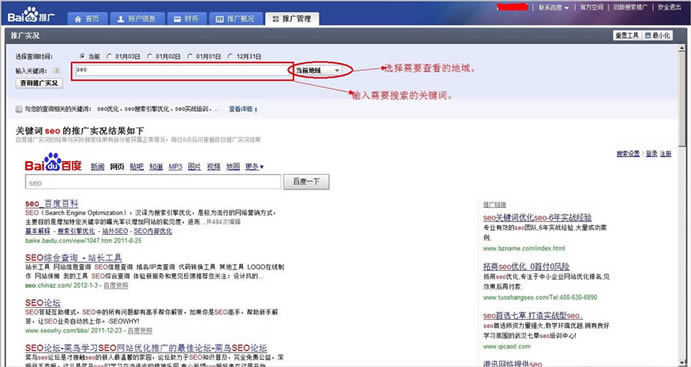Viewport: 691px width, 367px height.
Task: Select the 当前 time radio button
Action: 82,56
